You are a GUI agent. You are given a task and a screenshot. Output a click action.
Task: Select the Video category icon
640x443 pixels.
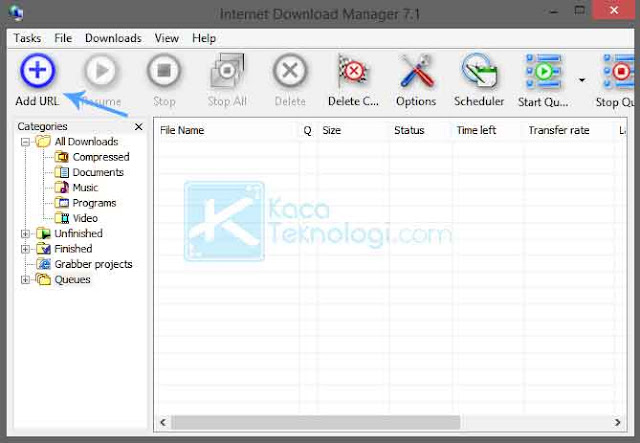[62, 218]
